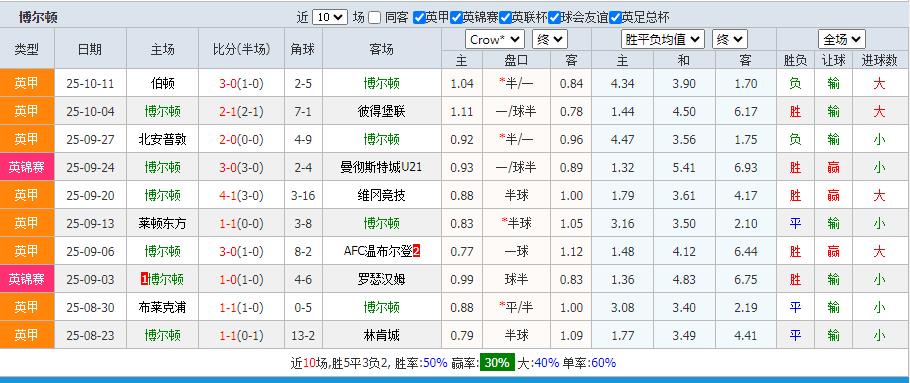Open AFC温布尔登 team link
This screenshot has height=383, width=910.
(x=377, y=252)
